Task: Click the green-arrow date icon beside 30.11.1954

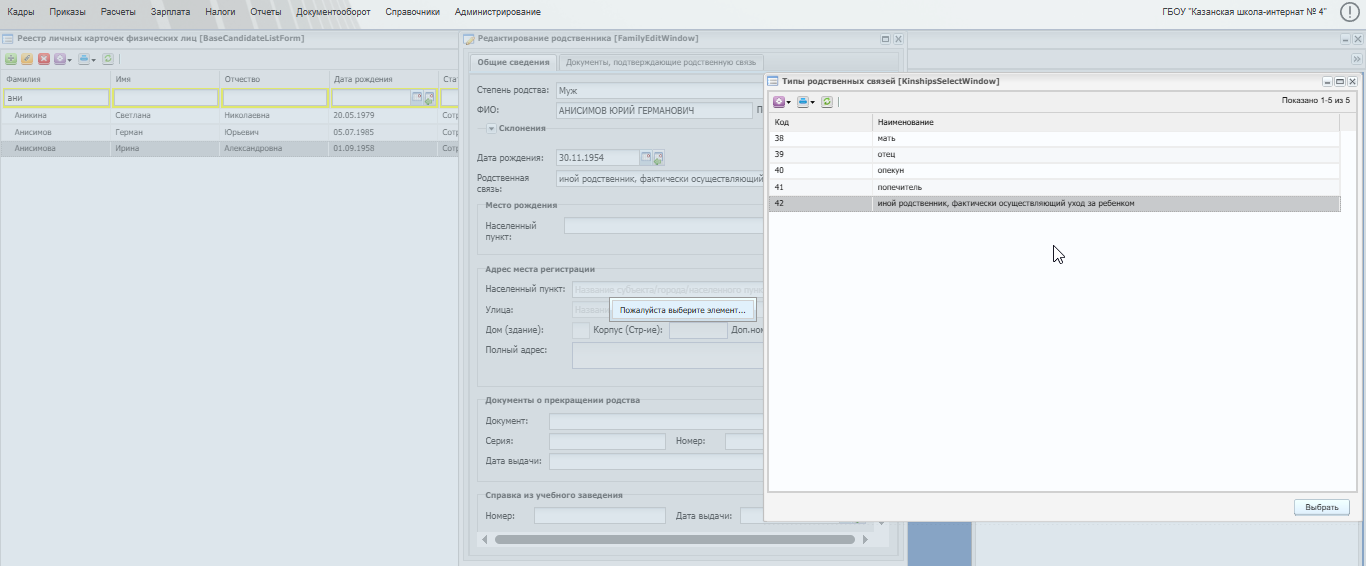Action: 659,157
